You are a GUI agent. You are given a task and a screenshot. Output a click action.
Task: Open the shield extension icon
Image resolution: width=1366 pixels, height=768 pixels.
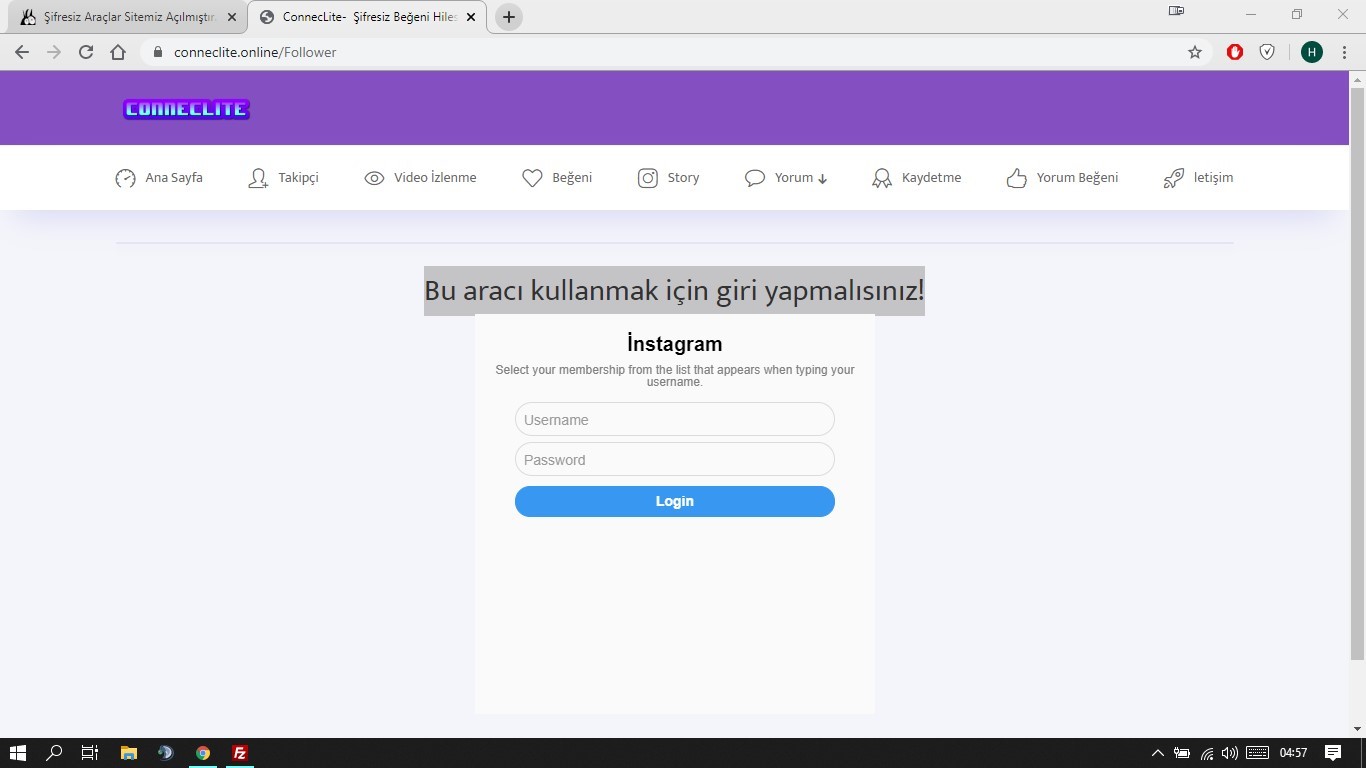click(1267, 52)
